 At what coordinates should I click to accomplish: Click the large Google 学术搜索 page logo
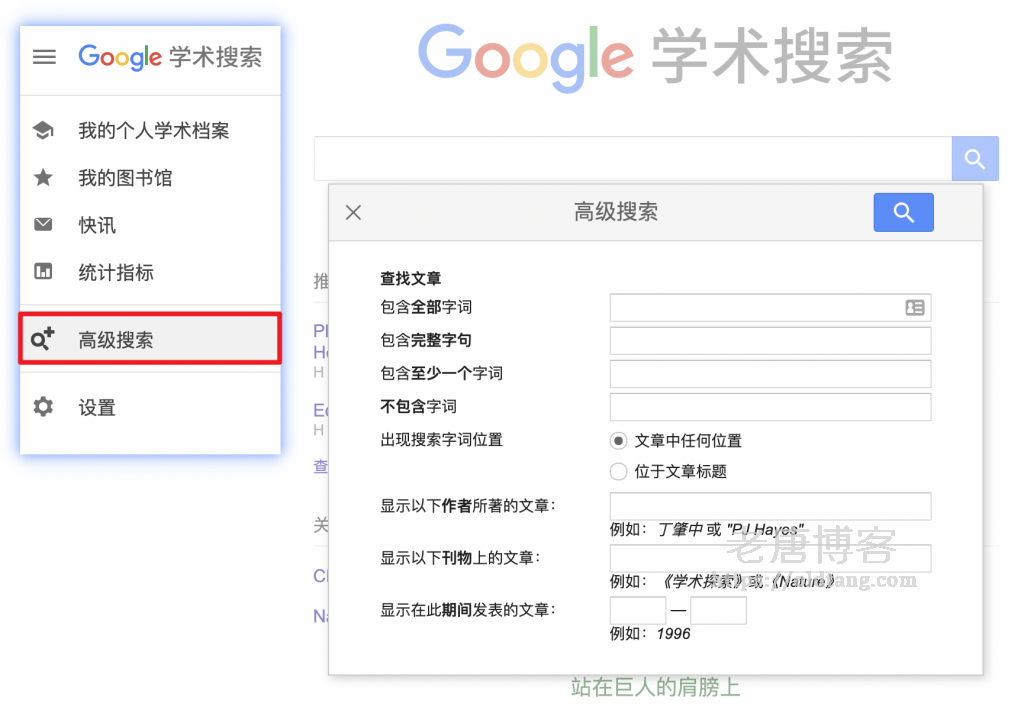coord(656,57)
